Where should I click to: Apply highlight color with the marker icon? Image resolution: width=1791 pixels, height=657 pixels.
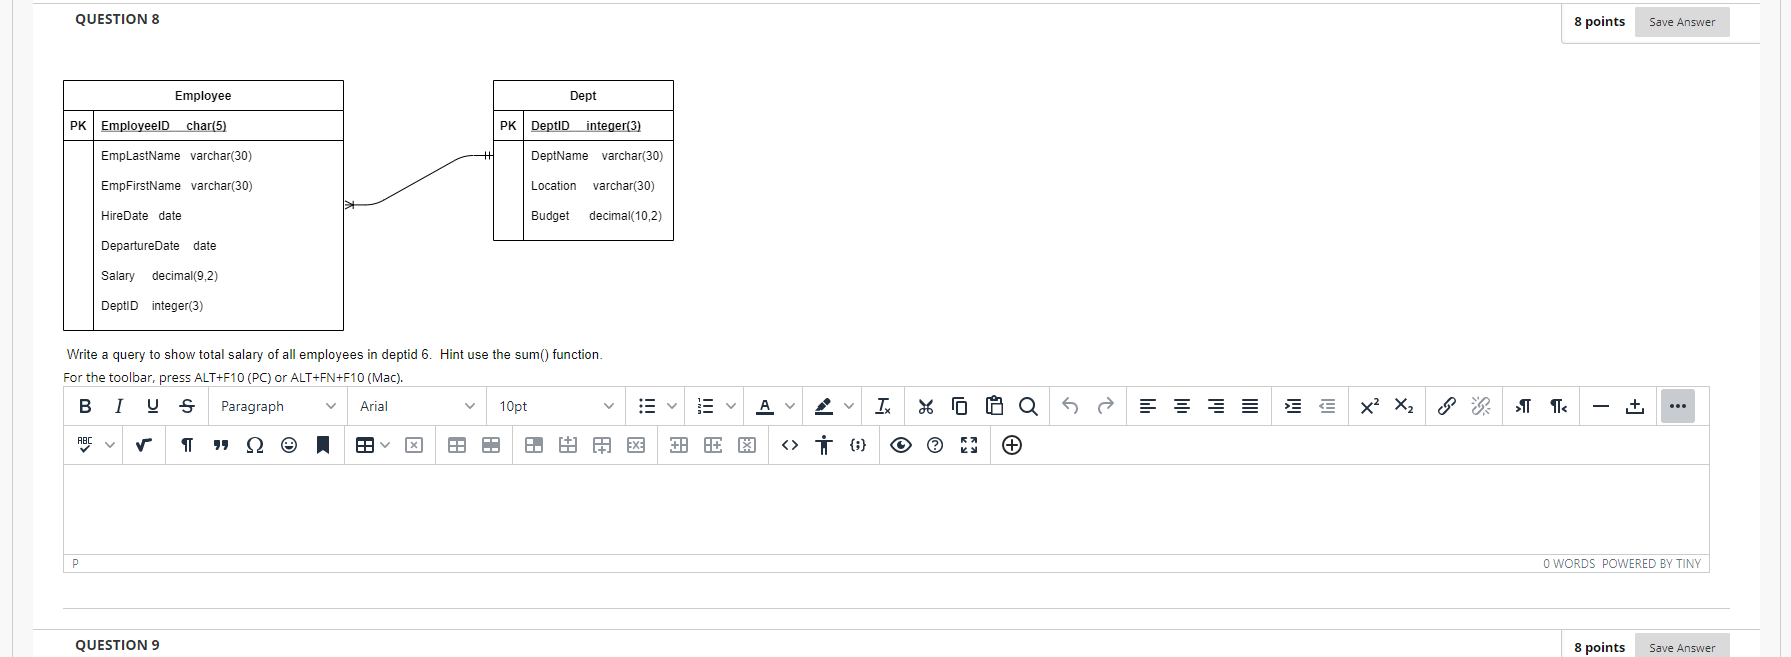click(824, 406)
